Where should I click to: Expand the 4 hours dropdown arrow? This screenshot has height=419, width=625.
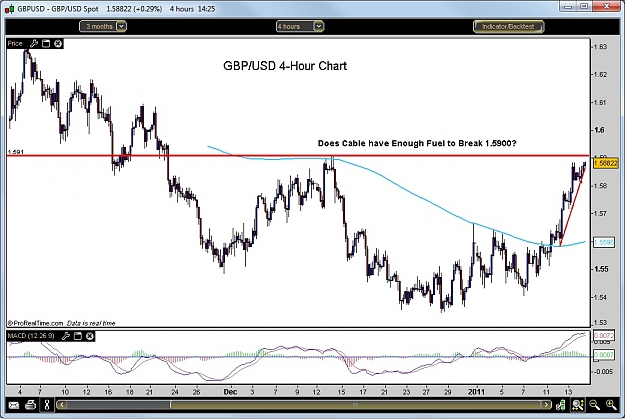[318, 26]
